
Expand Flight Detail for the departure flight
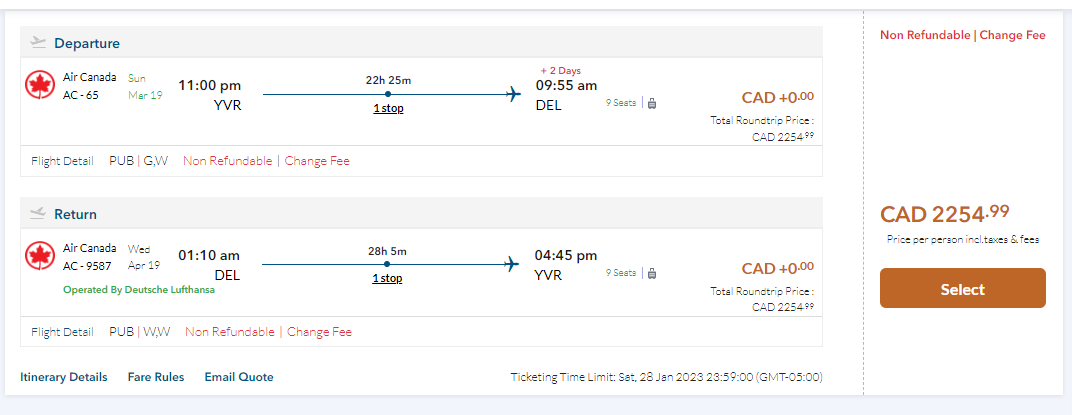pyautogui.click(x=62, y=161)
